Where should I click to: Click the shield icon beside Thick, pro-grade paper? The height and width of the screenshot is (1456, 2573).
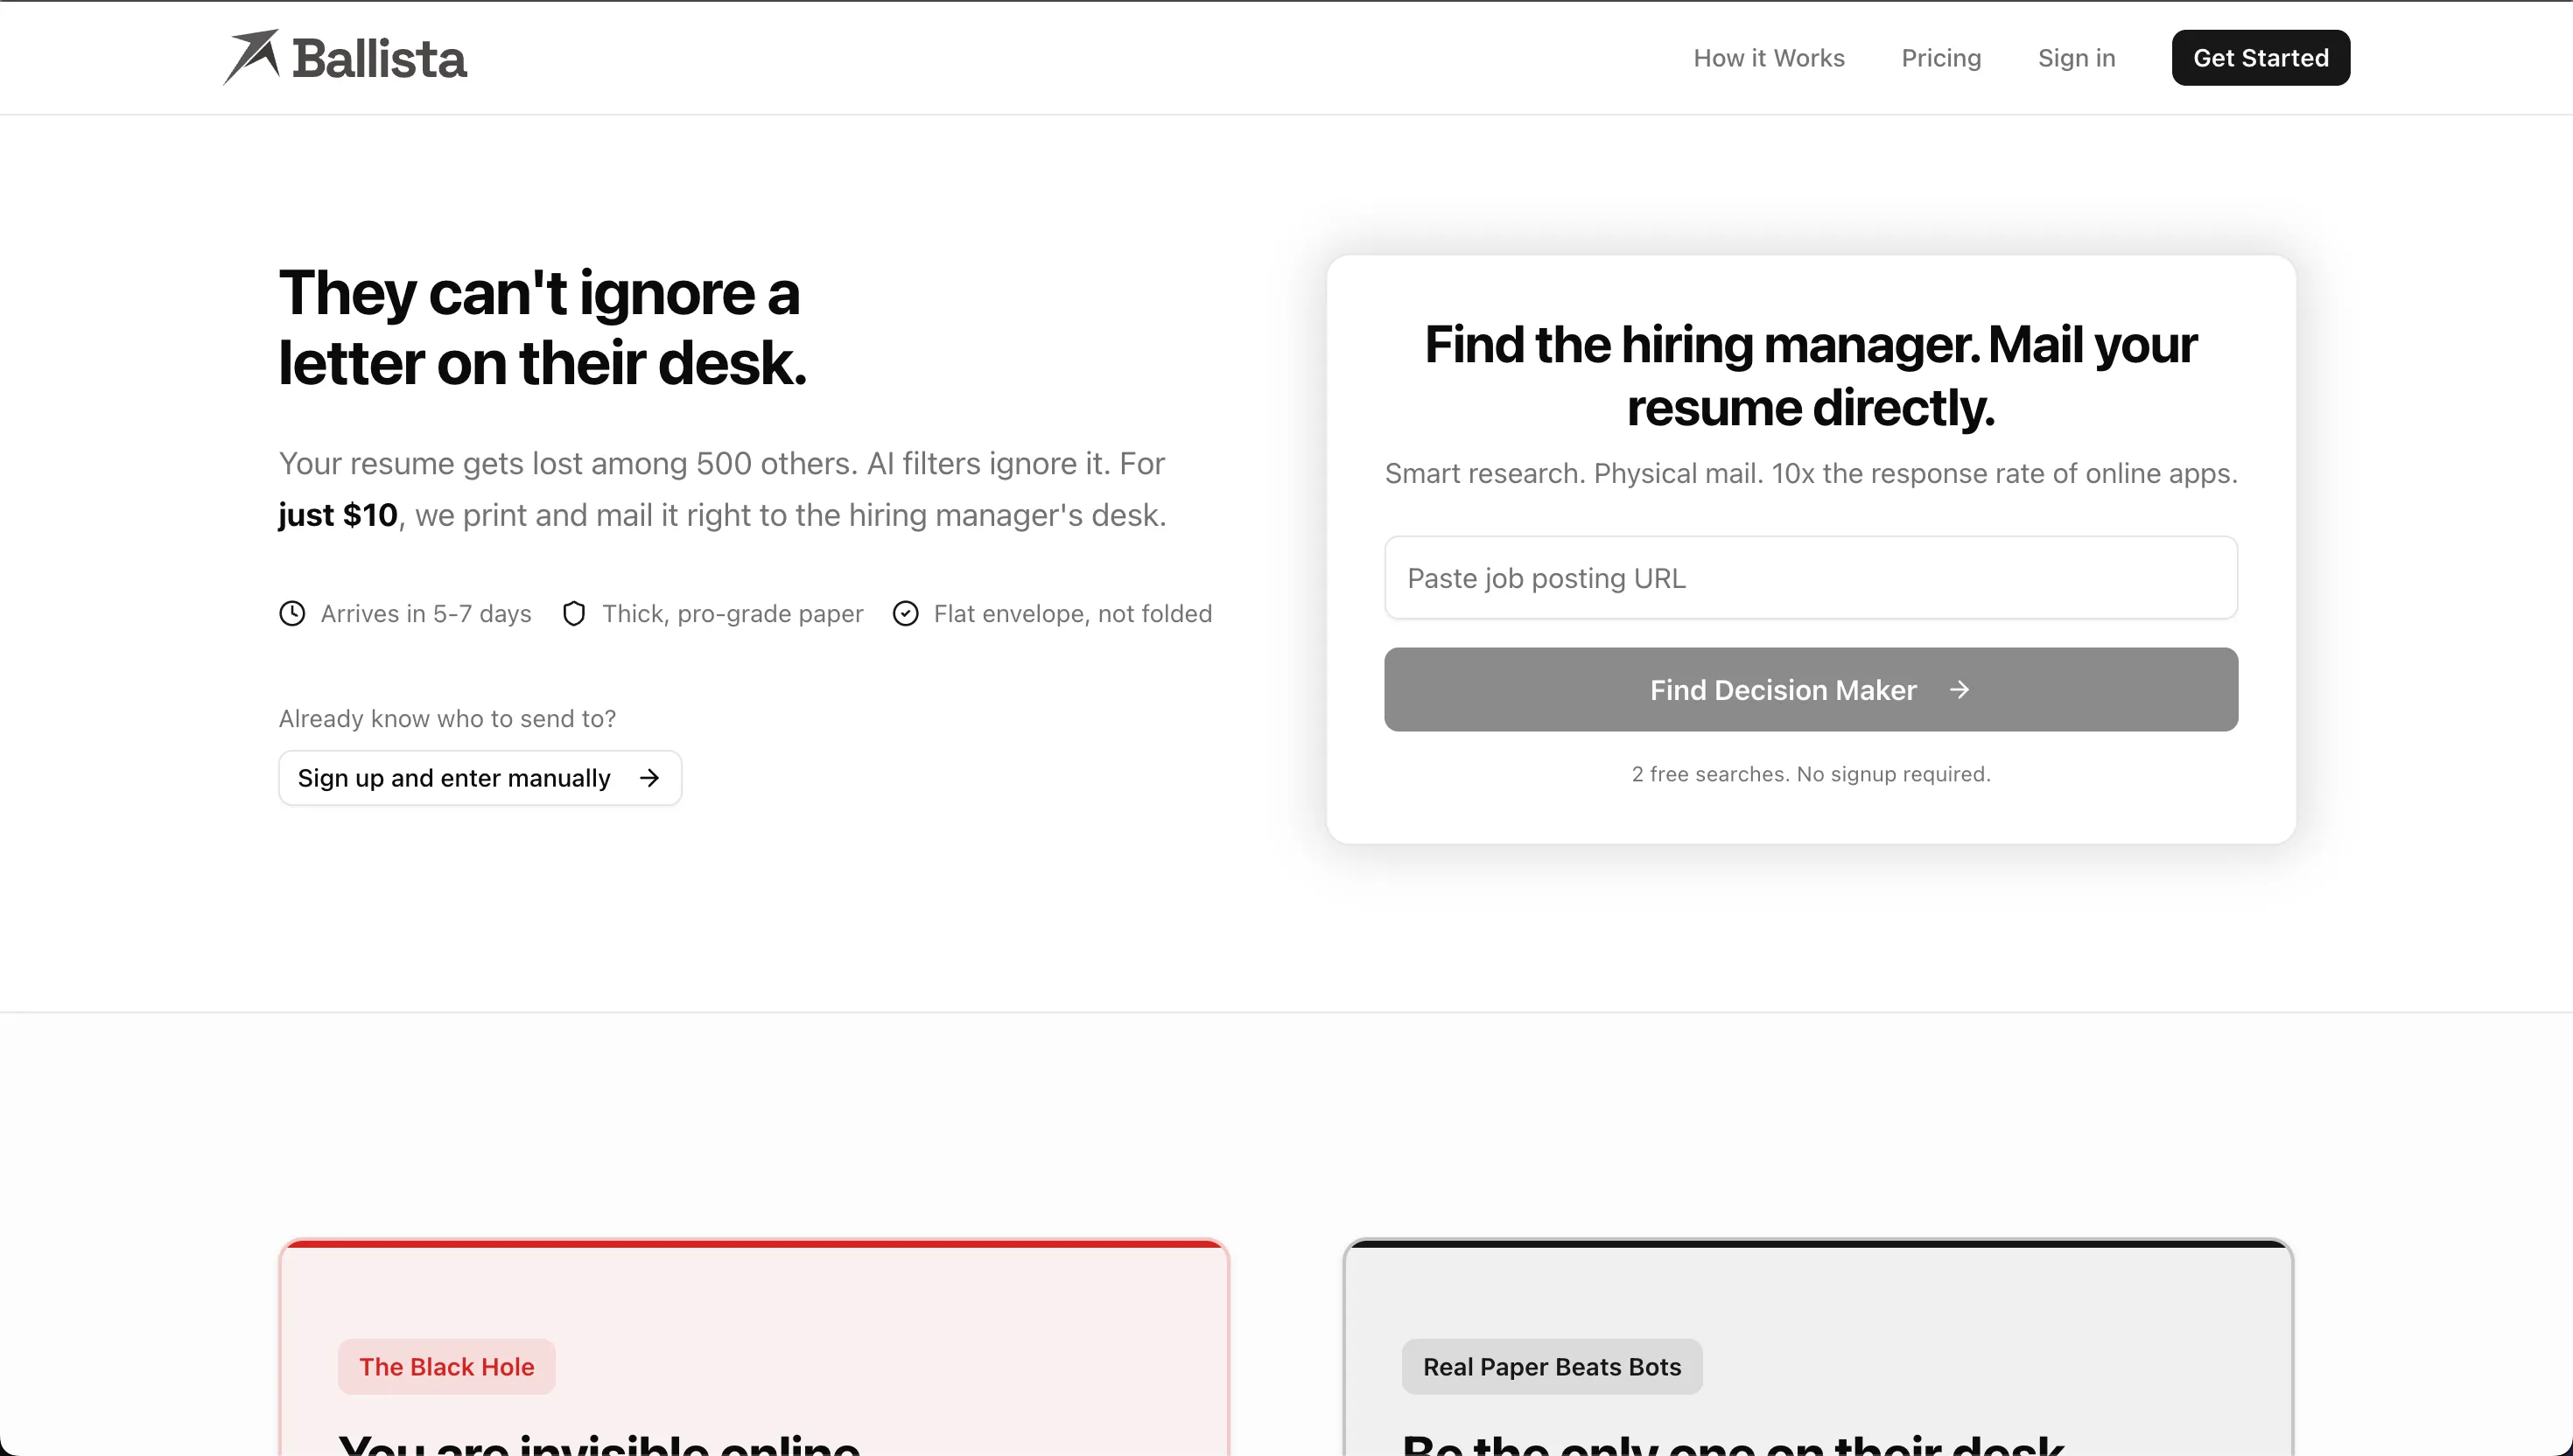574,613
